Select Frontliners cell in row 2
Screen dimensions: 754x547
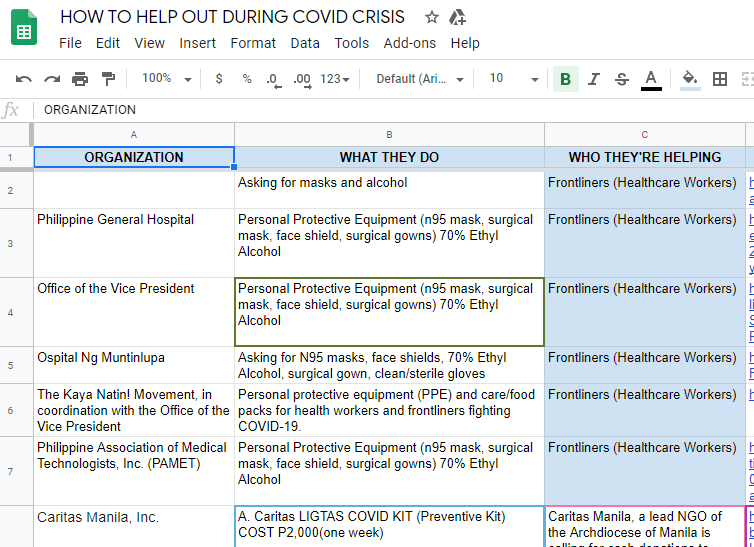645,190
